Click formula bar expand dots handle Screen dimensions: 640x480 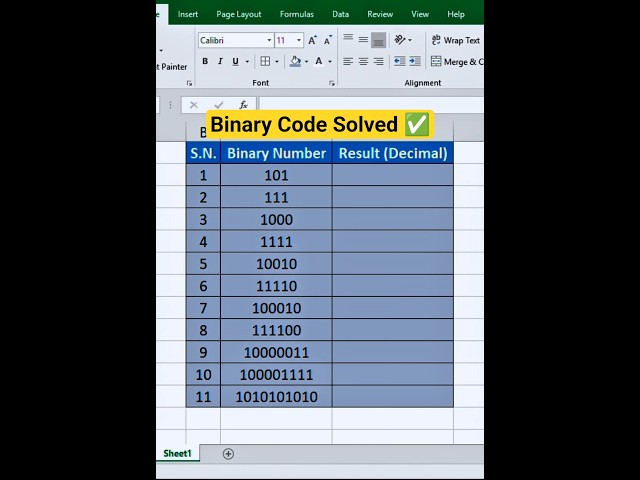coord(170,105)
